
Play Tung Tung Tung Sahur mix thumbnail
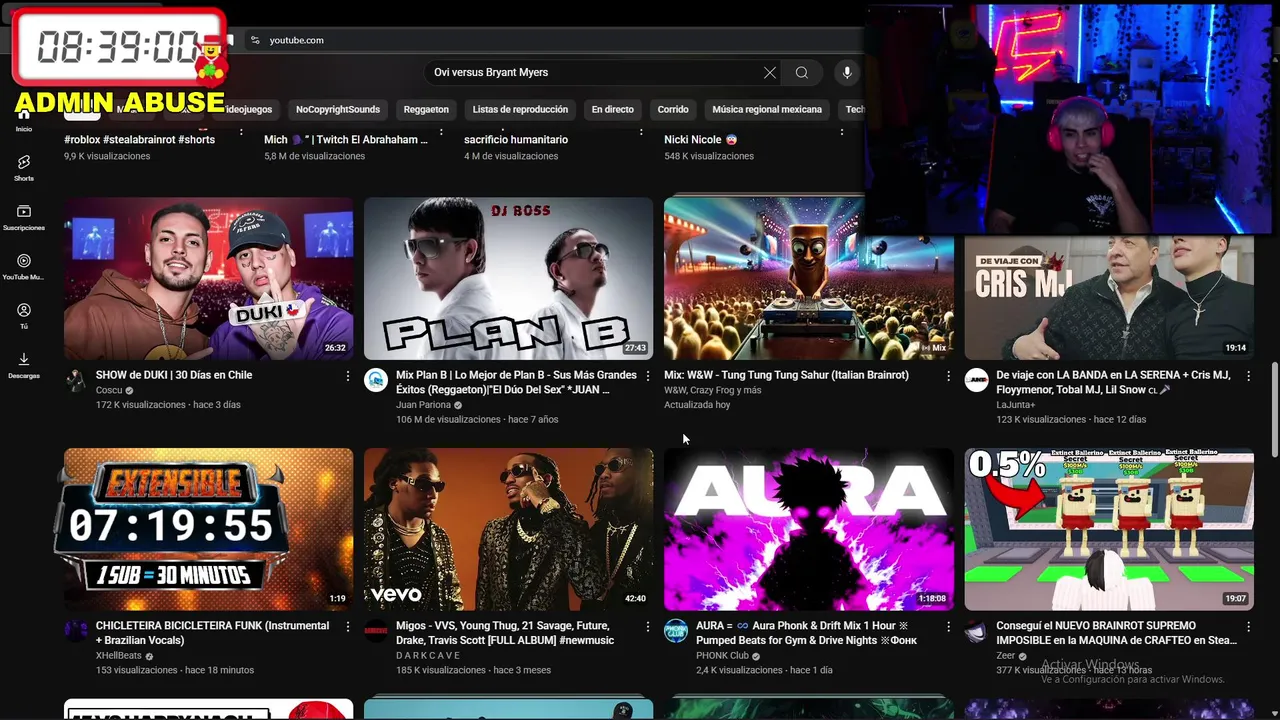pyautogui.click(x=808, y=278)
